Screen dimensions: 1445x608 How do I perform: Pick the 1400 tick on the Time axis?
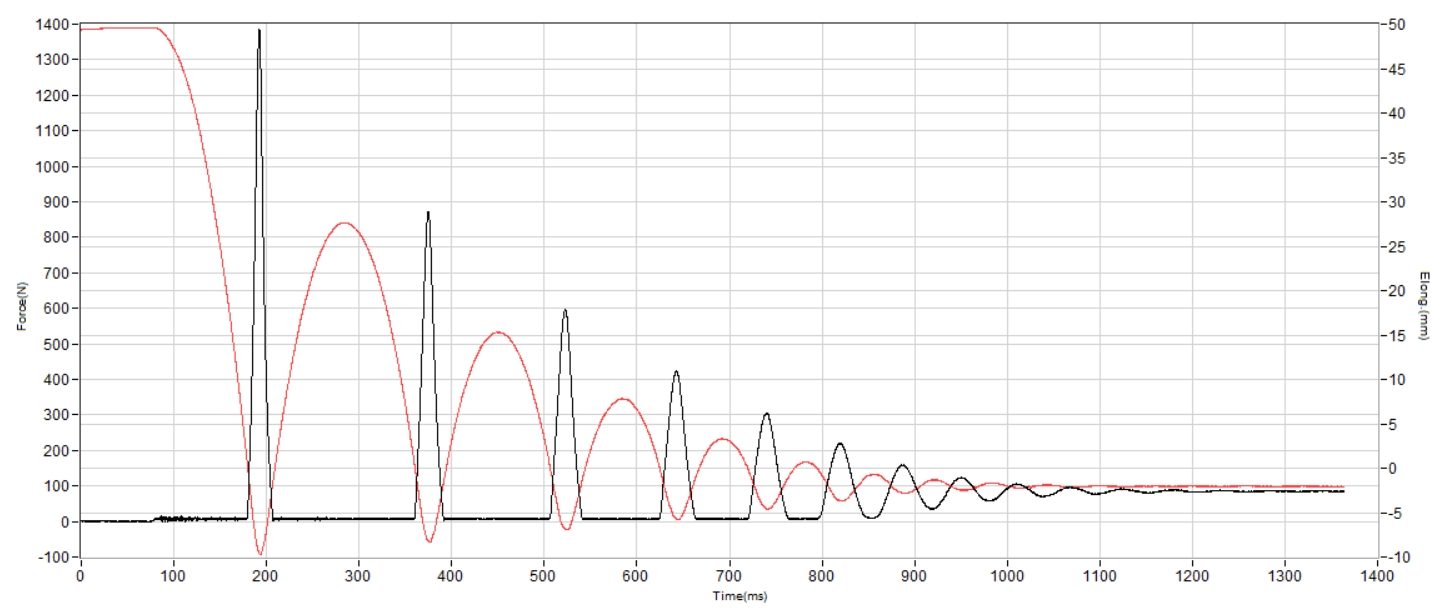(x=1377, y=577)
